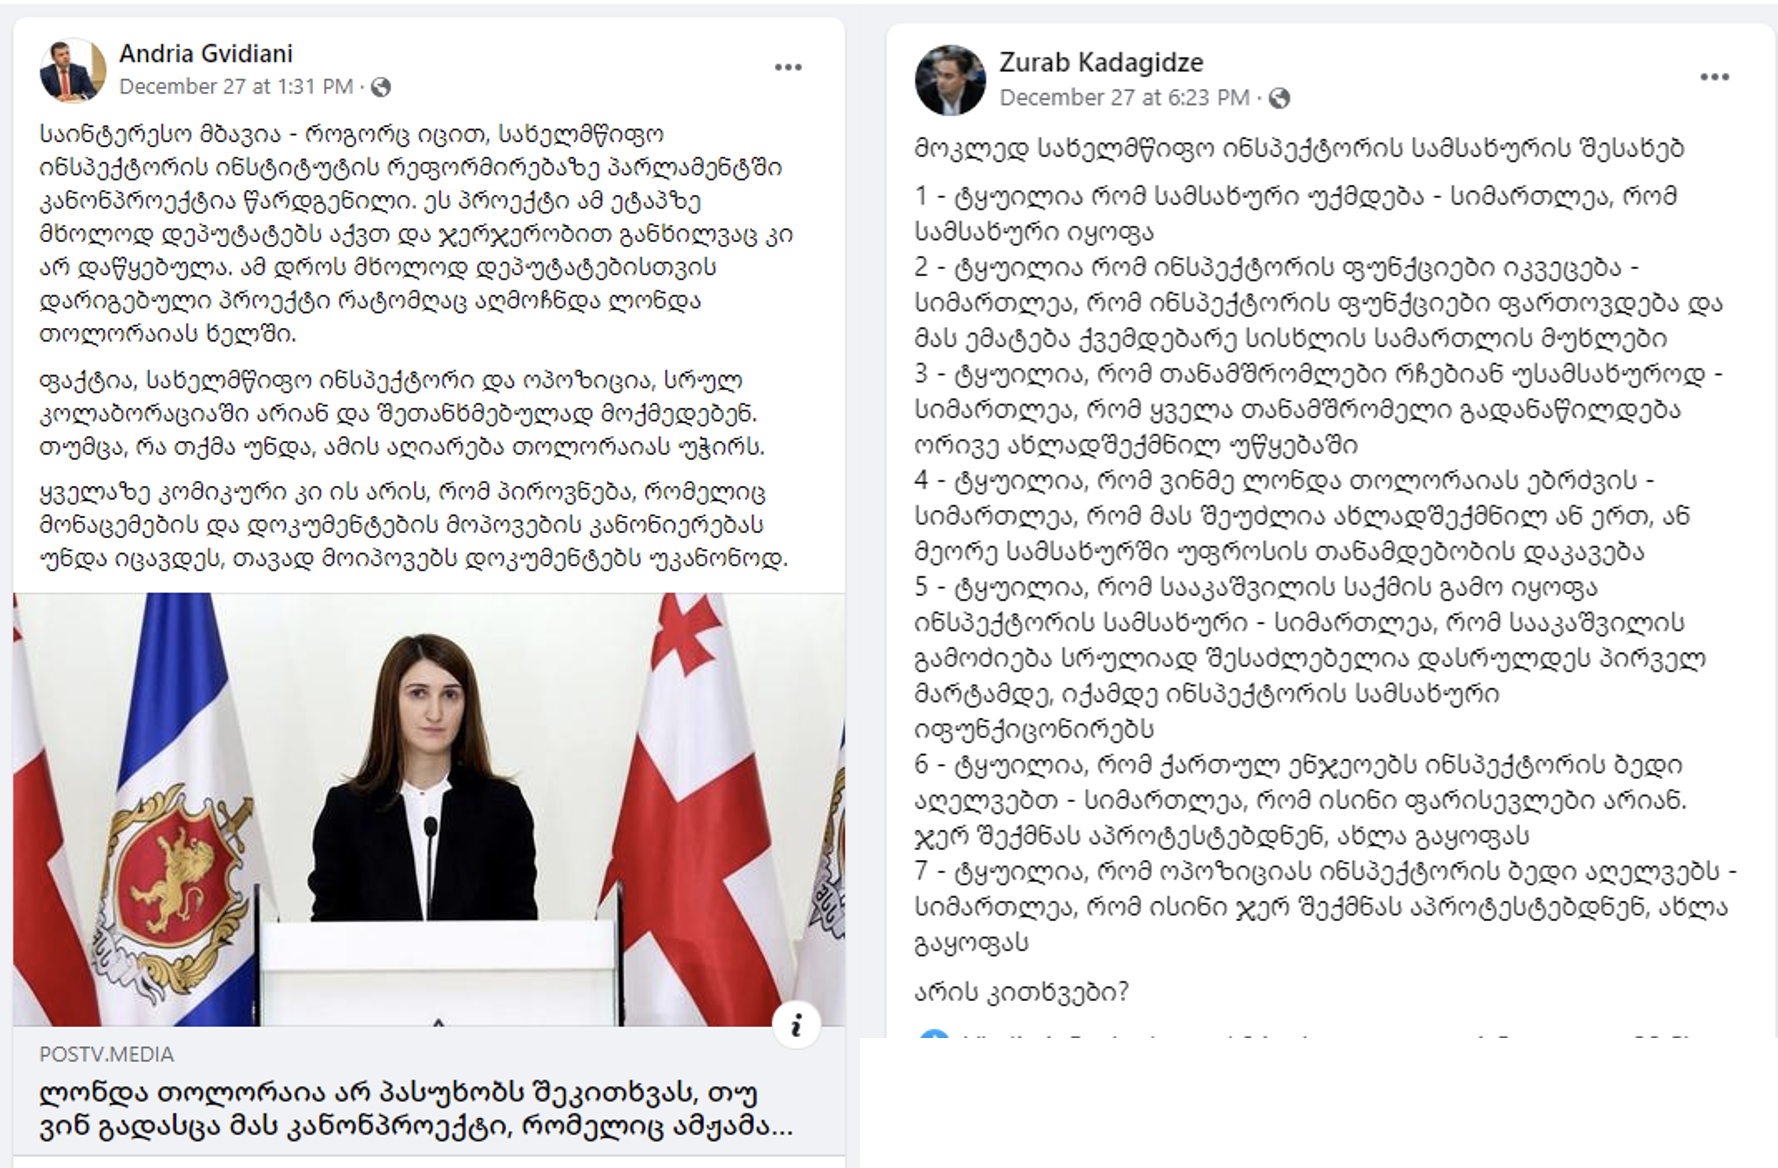Viewport: 1778px width, 1168px height.
Task: Click the first paragraph of Andria's post text
Action: pos(416,234)
